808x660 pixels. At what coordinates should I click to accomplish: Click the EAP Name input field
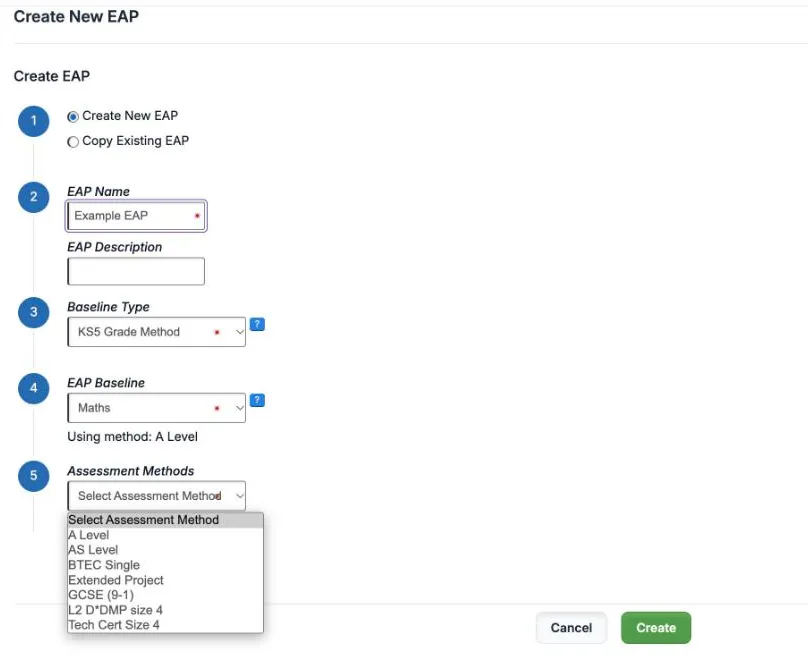point(137,215)
